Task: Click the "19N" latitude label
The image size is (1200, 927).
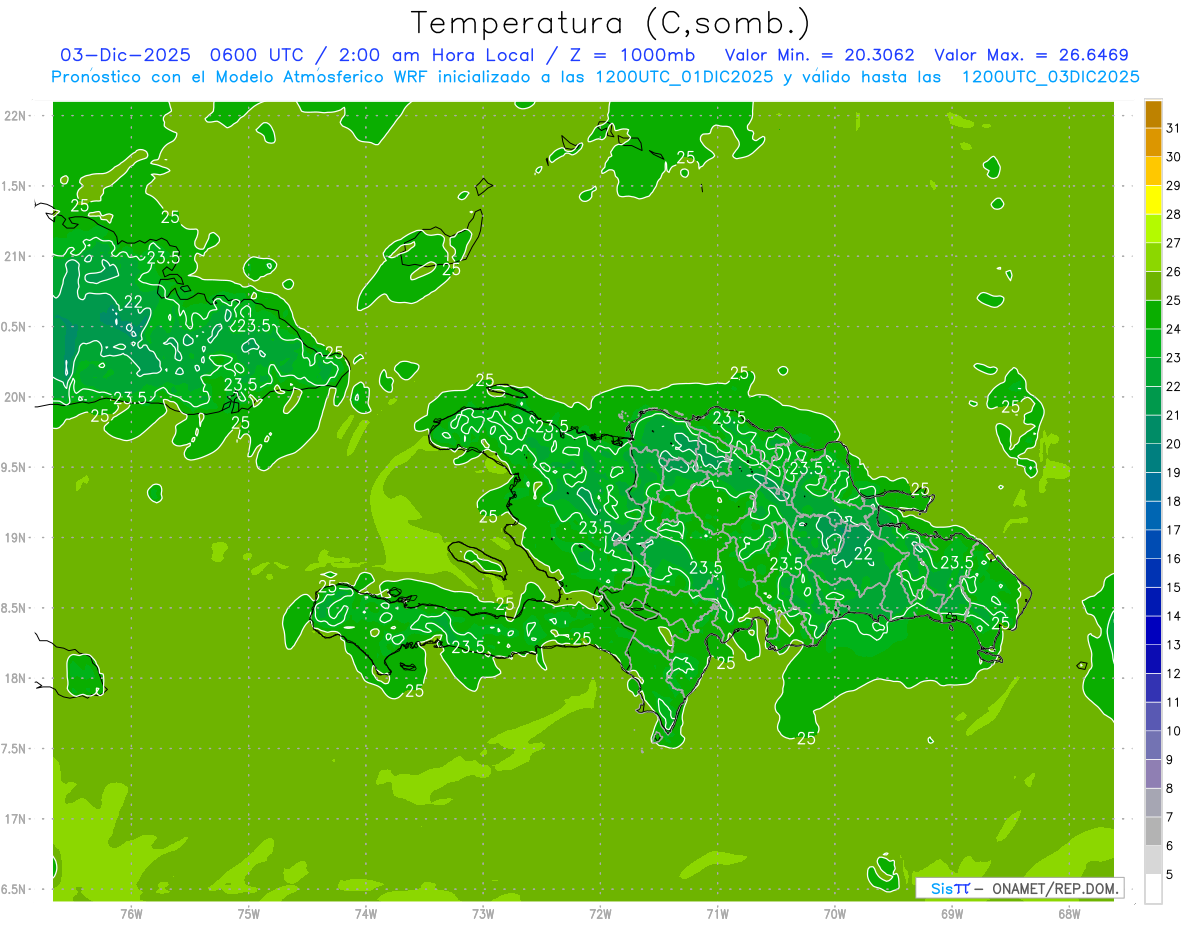Action: coord(16,538)
